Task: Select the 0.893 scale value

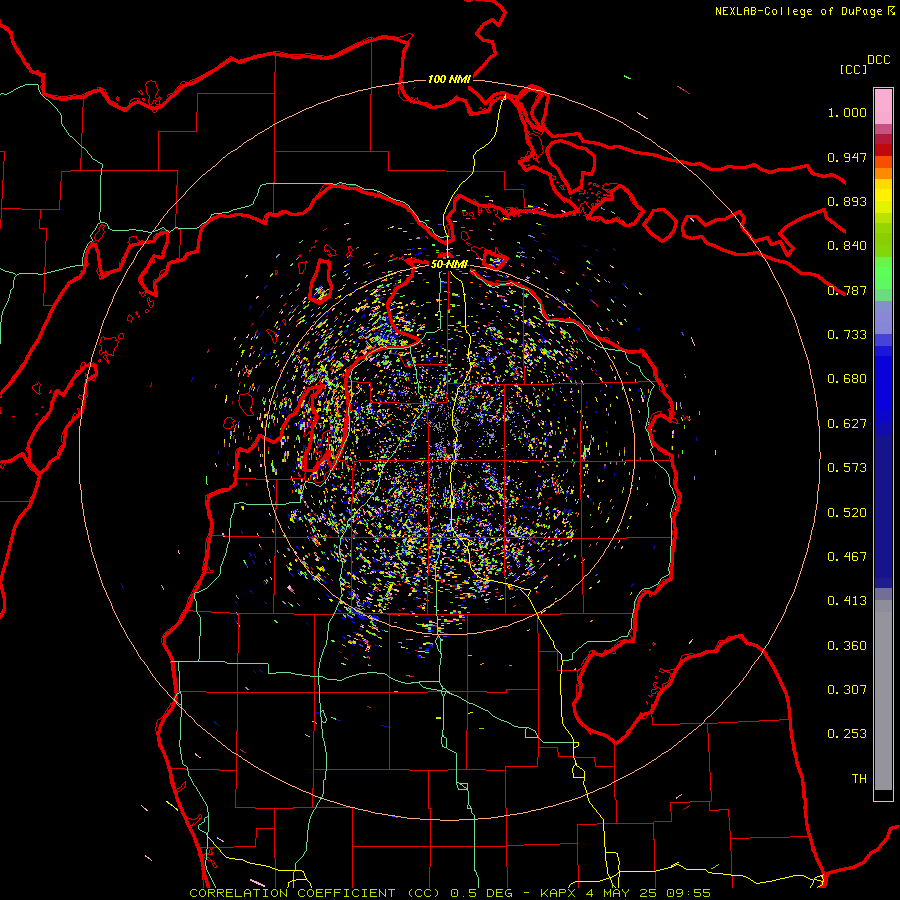Action: click(x=847, y=201)
